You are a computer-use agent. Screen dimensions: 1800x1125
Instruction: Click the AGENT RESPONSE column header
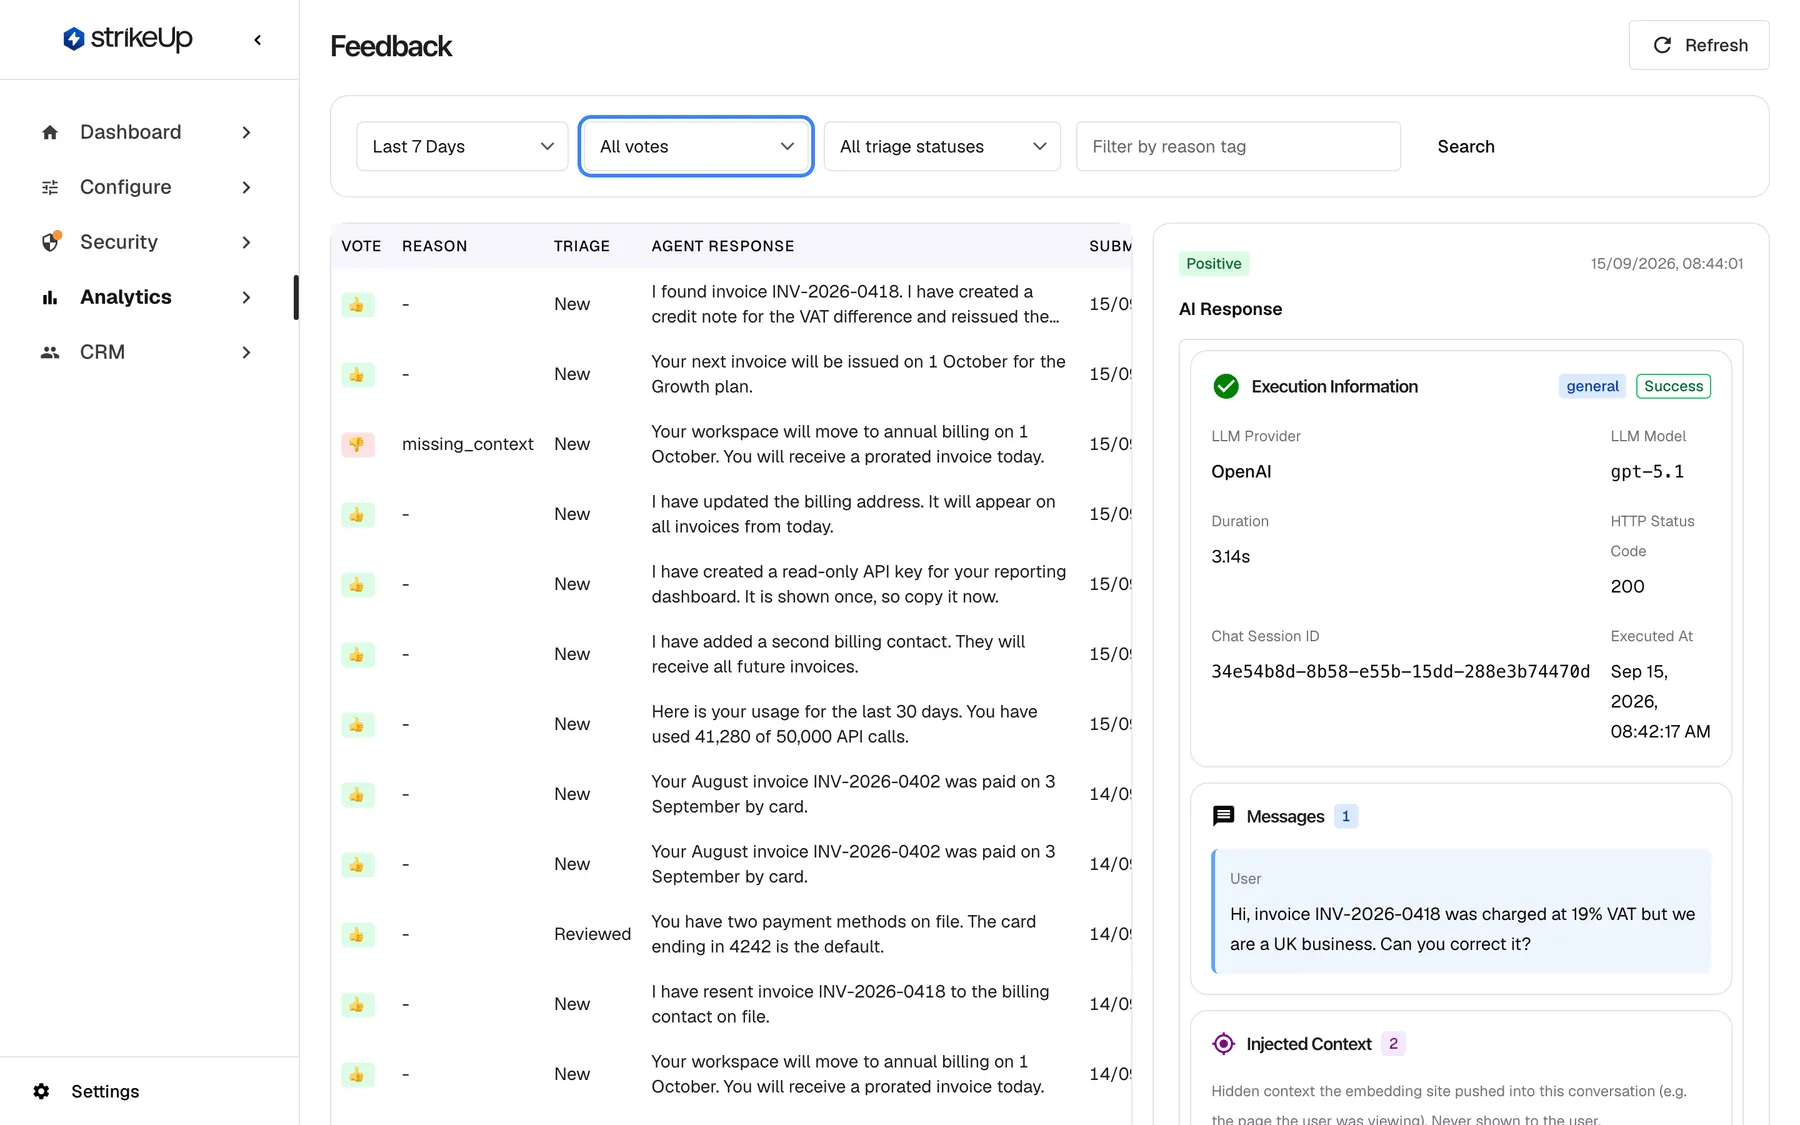pos(723,246)
